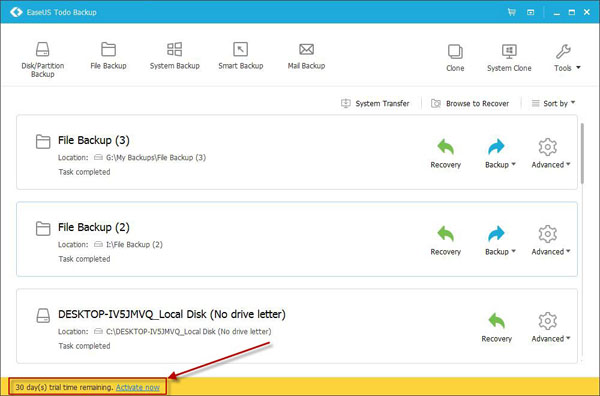Screen dimensions: 600x396
Task: Click the G:\My Backups\File Backup (3) location path
Action: (156, 157)
